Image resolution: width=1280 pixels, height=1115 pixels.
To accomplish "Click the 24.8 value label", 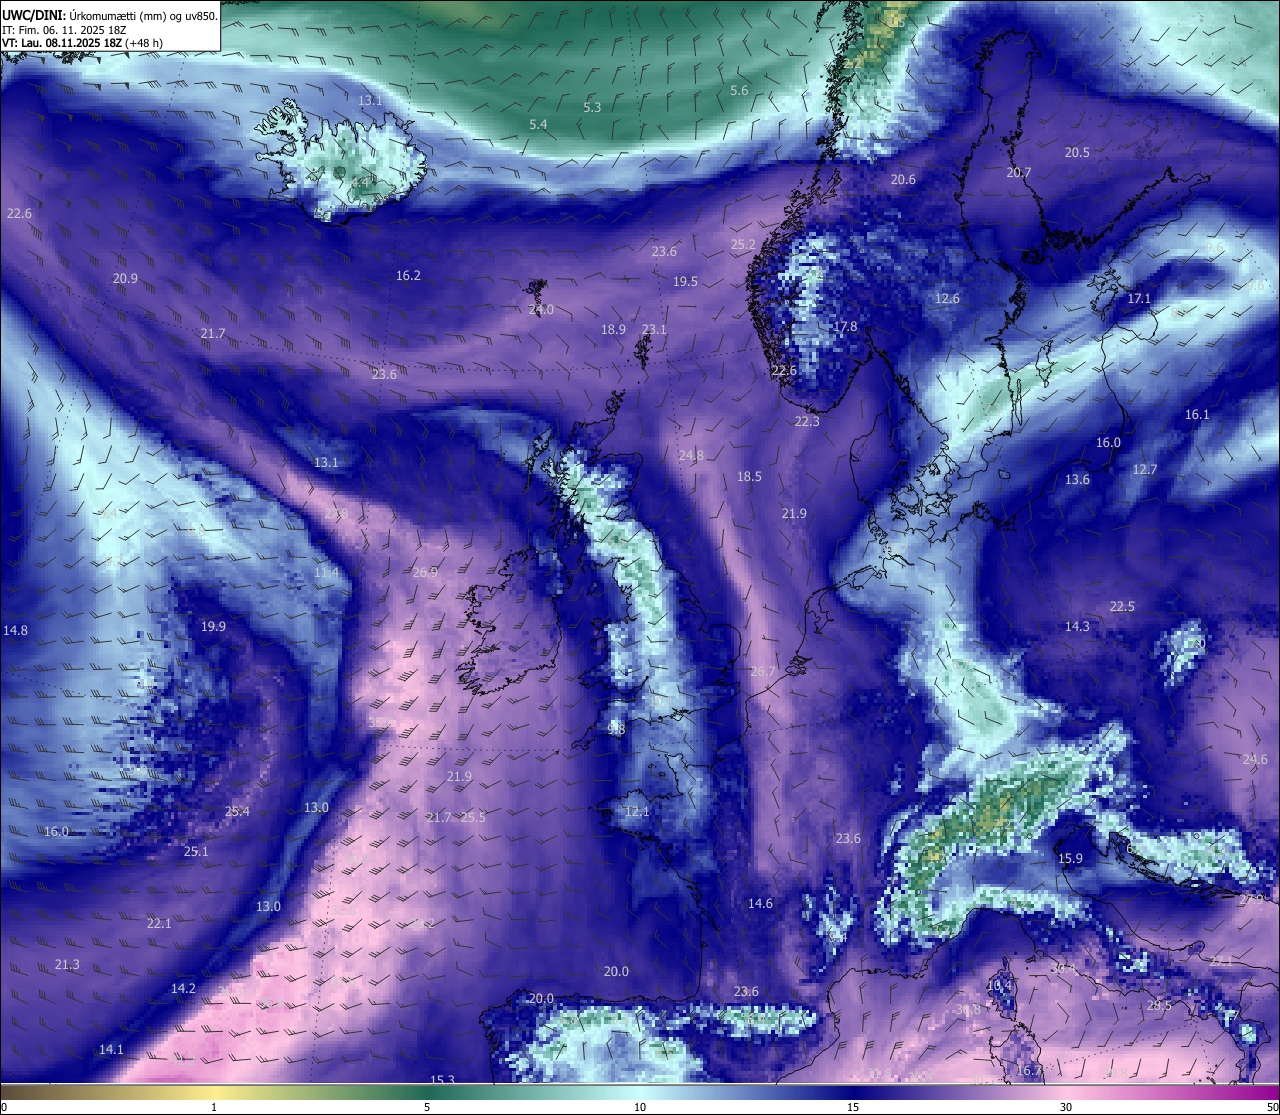I will coord(691,456).
